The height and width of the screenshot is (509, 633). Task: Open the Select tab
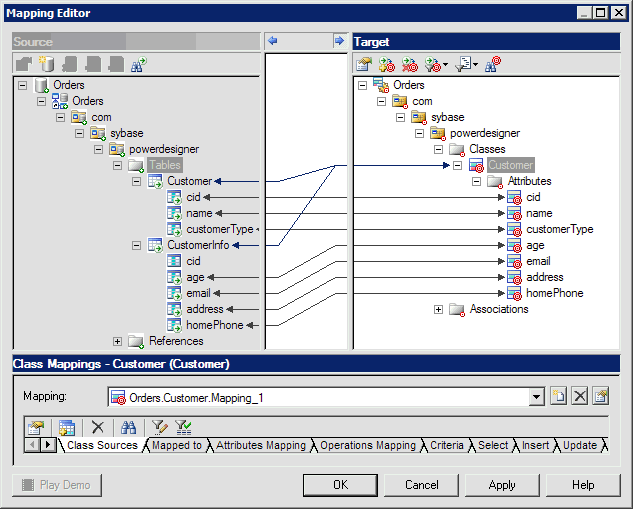493,445
